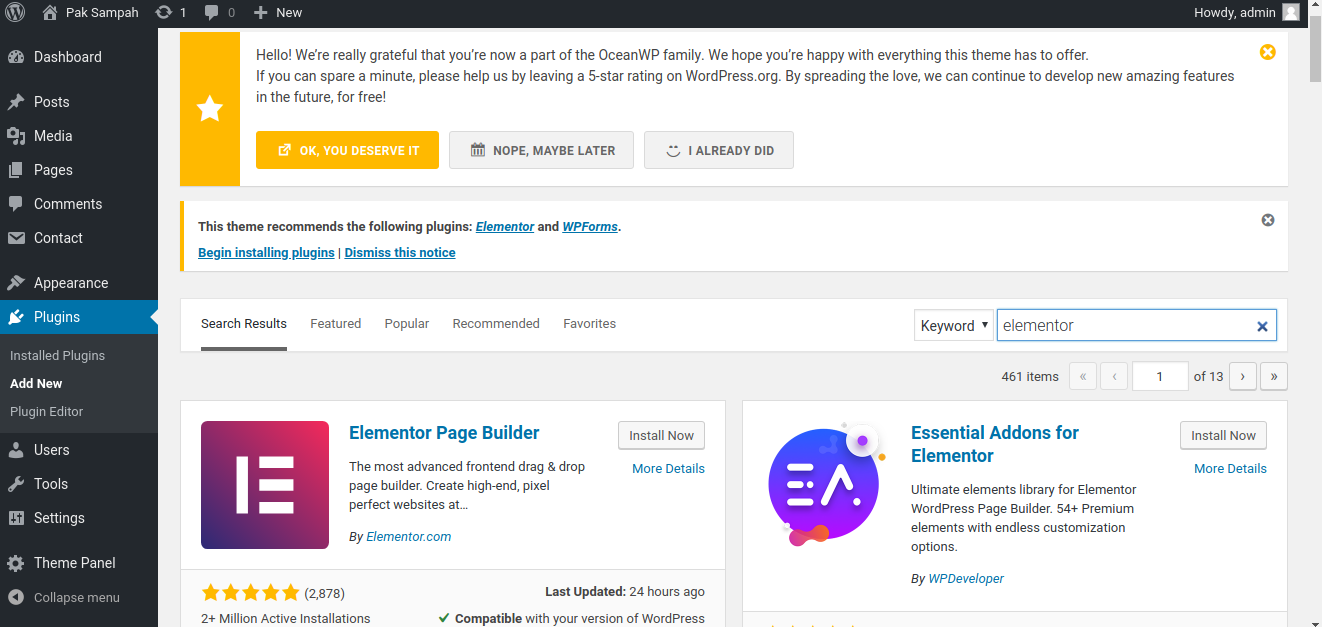Click the Begin installing plugins link

coord(266,253)
